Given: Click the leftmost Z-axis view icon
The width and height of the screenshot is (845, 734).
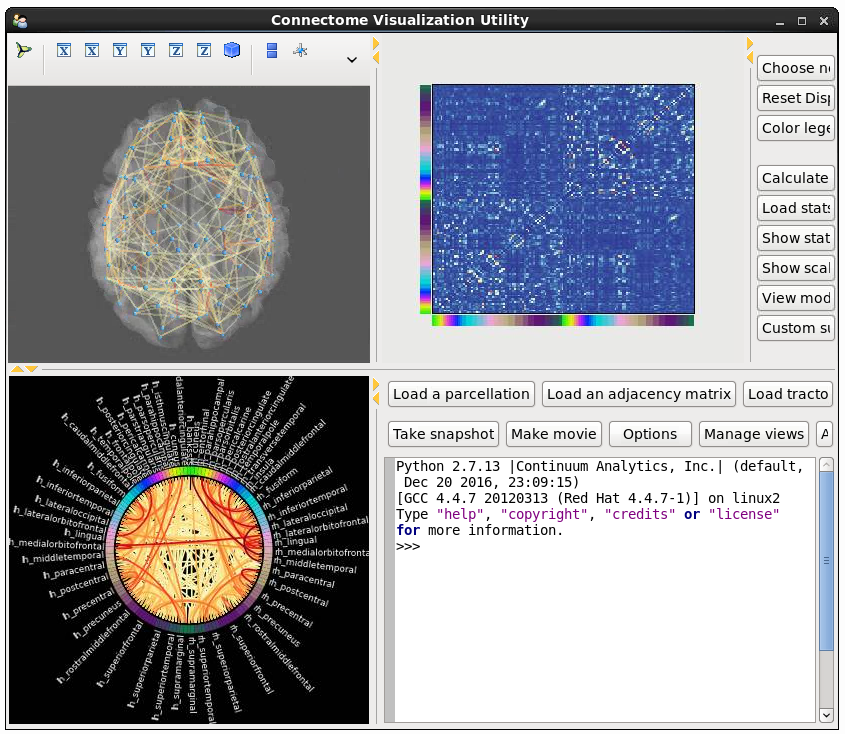Looking at the screenshot, I should pyautogui.click(x=176, y=51).
